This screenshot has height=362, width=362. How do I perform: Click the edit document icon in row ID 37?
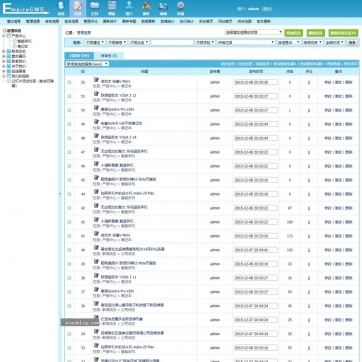[96, 290]
